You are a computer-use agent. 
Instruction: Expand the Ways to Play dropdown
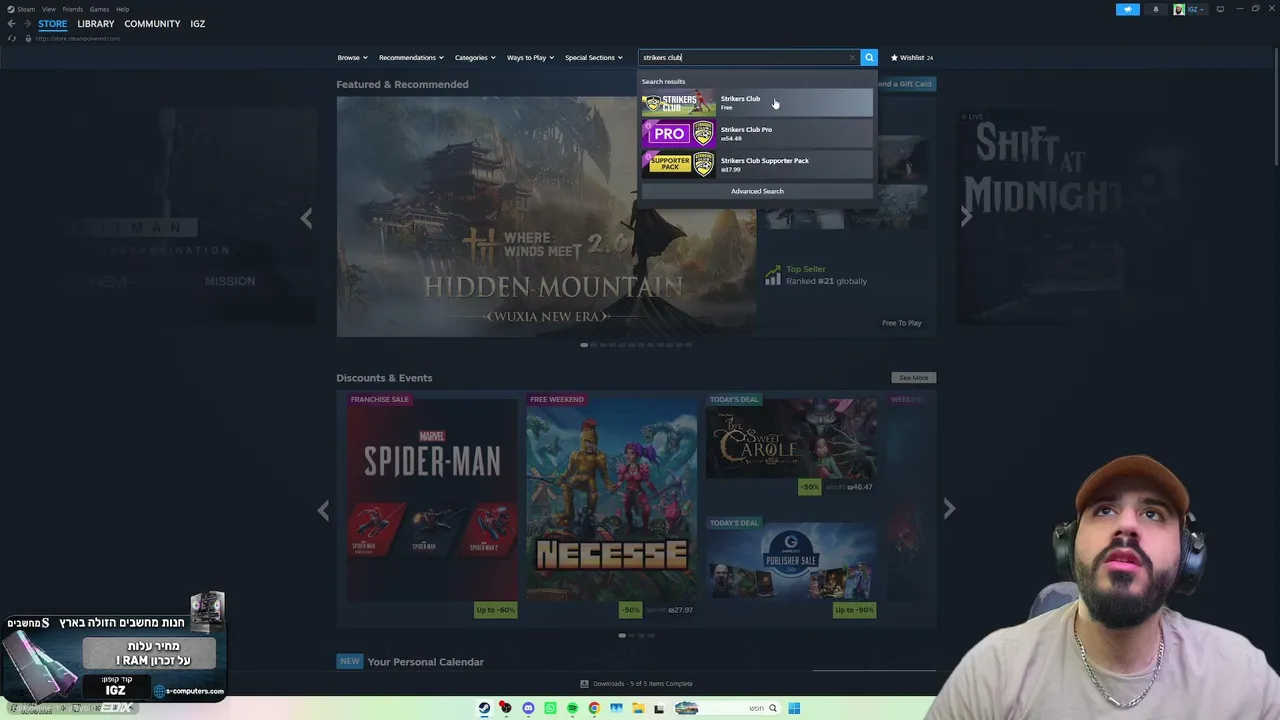click(x=530, y=58)
